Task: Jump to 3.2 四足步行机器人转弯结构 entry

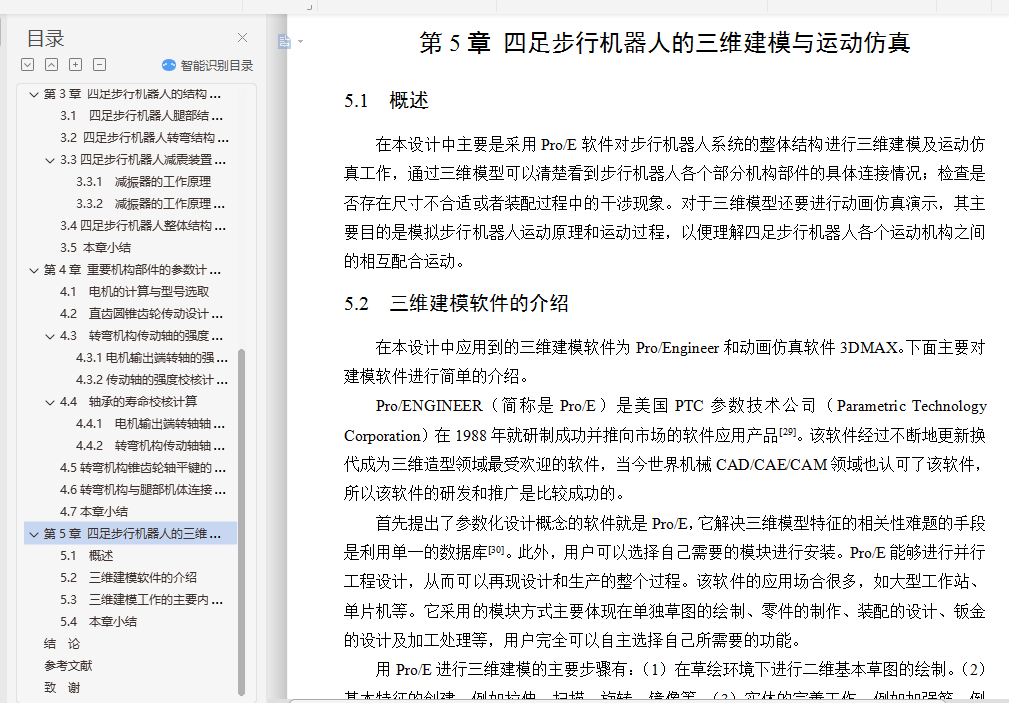Action: pos(144,138)
